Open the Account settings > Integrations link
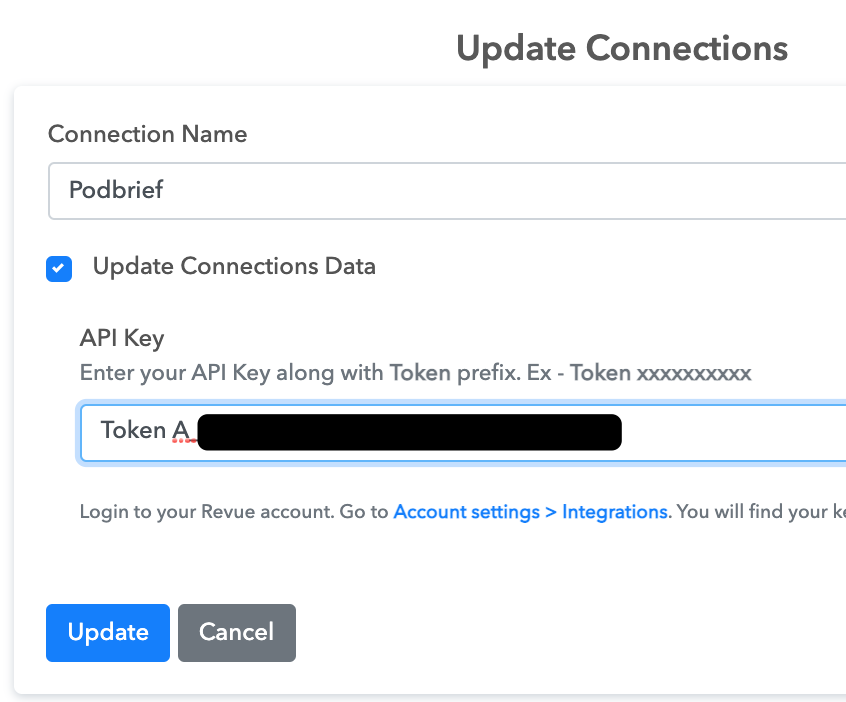 (531, 512)
